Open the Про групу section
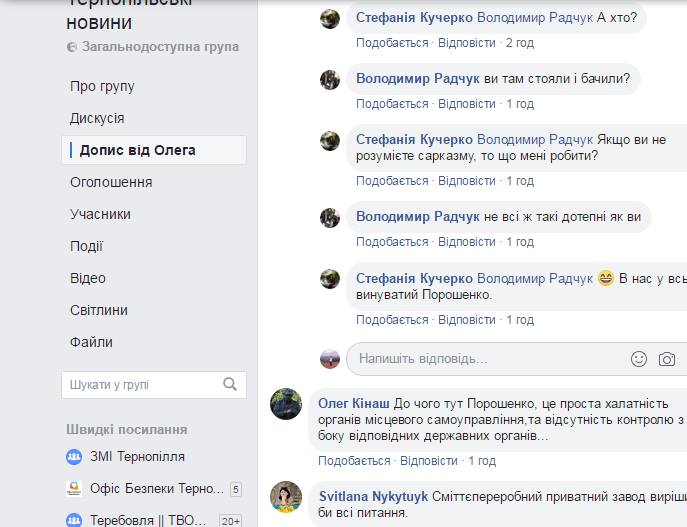 (102, 86)
